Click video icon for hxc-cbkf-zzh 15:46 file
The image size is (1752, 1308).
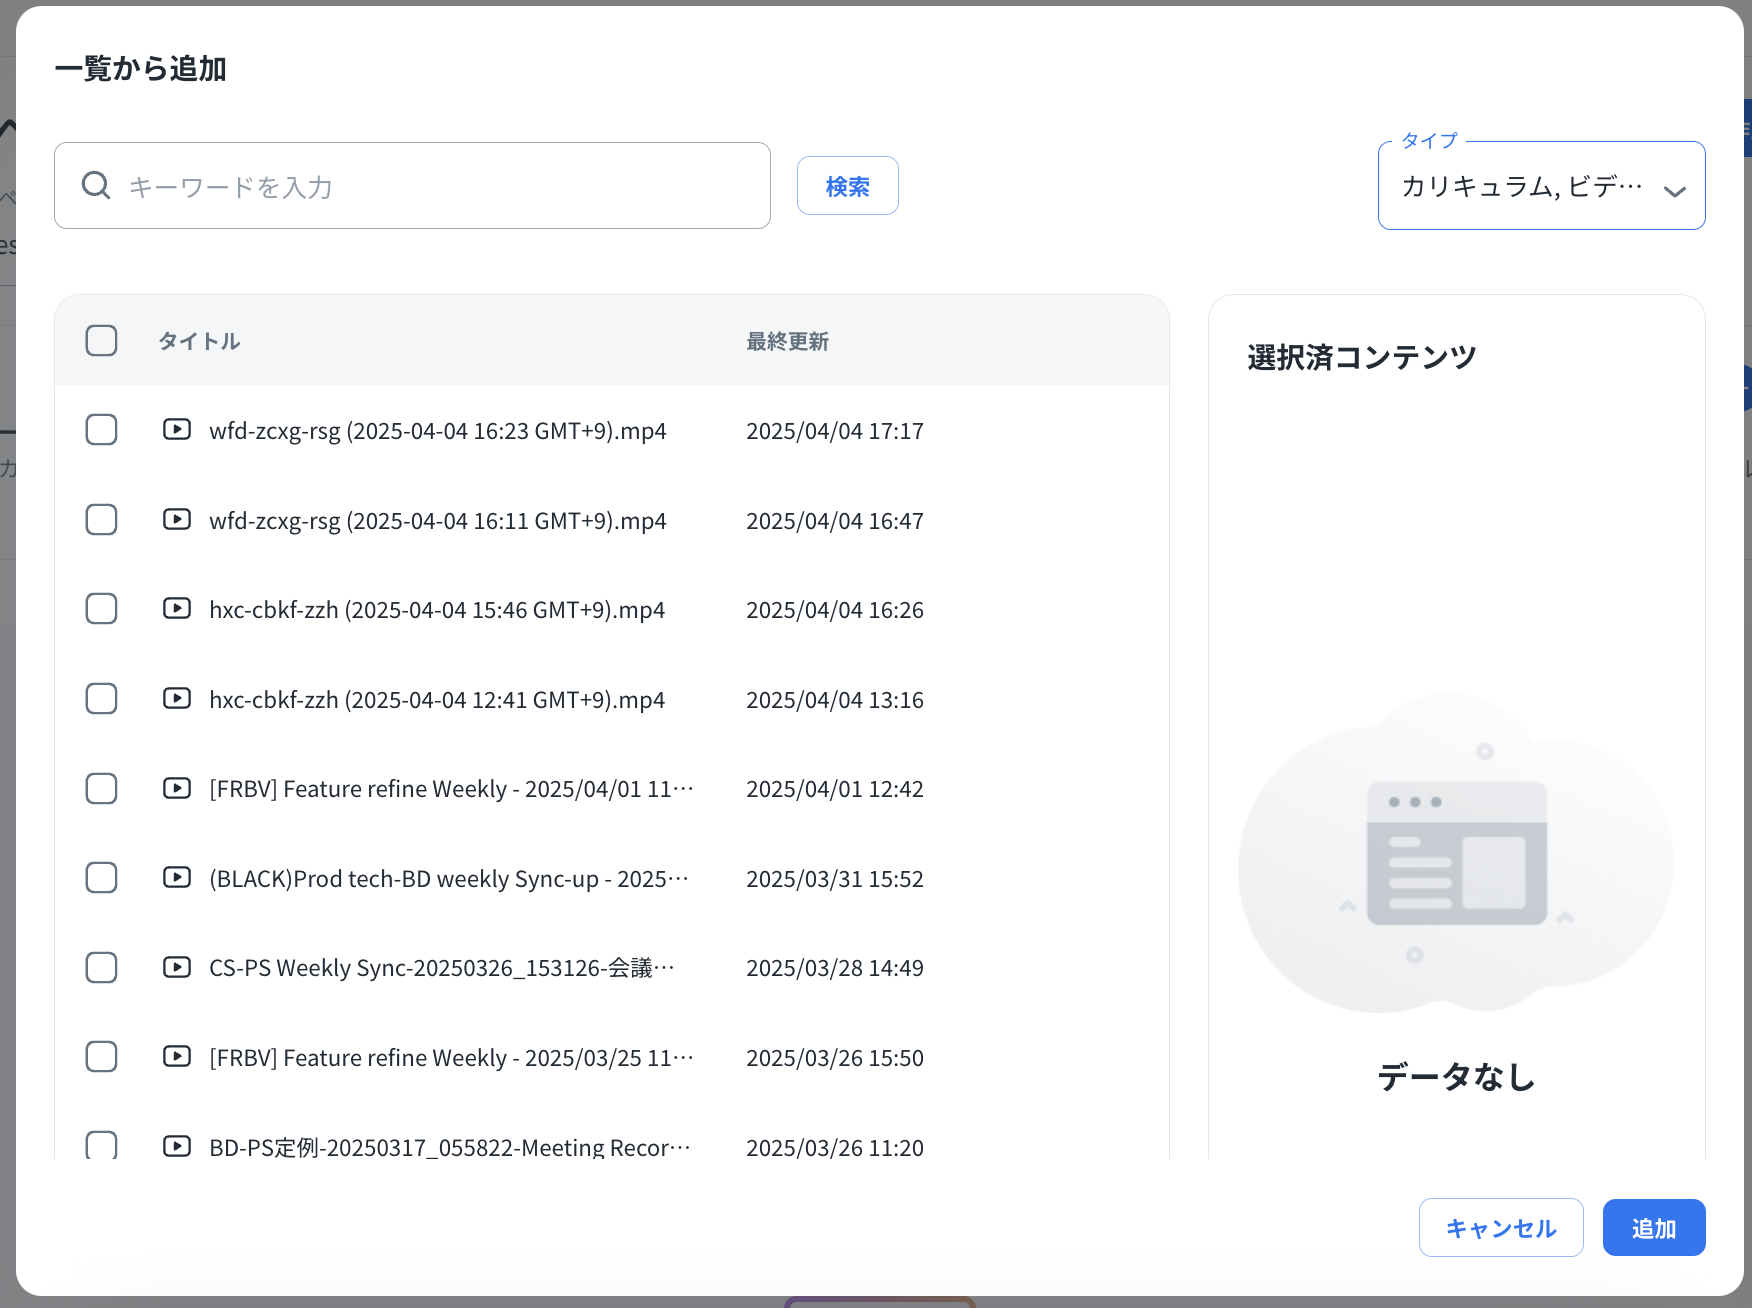[x=177, y=609]
